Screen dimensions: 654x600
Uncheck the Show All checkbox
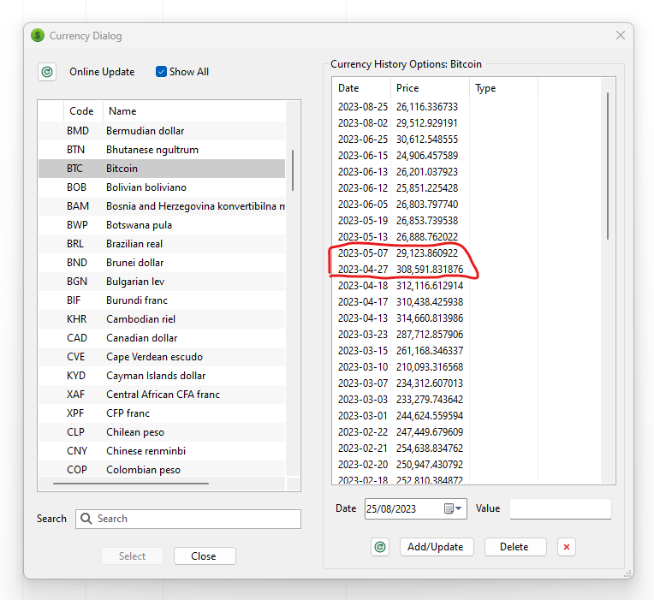(161, 72)
